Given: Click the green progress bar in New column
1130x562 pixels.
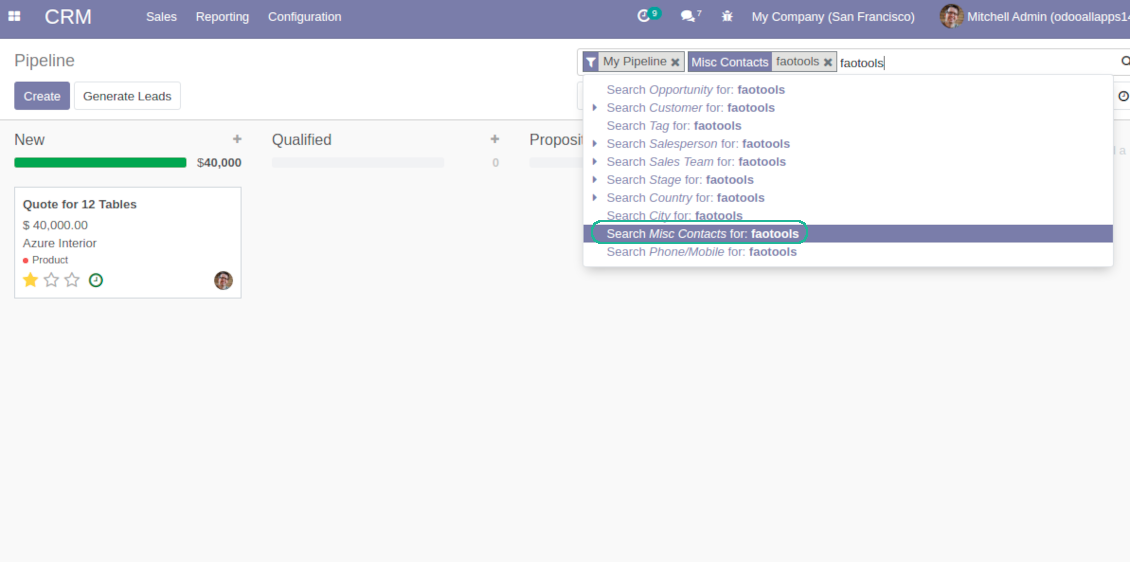Looking at the screenshot, I should point(100,162).
